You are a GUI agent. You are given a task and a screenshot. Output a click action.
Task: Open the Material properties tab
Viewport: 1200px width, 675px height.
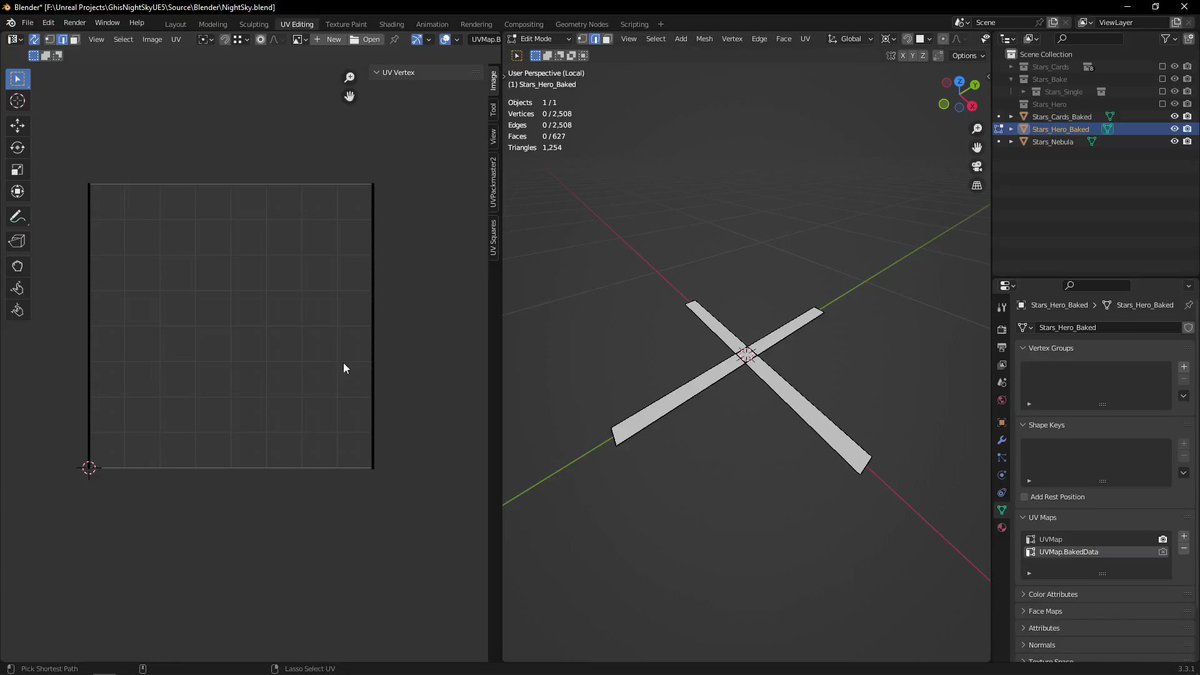[x=1002, y=528]
